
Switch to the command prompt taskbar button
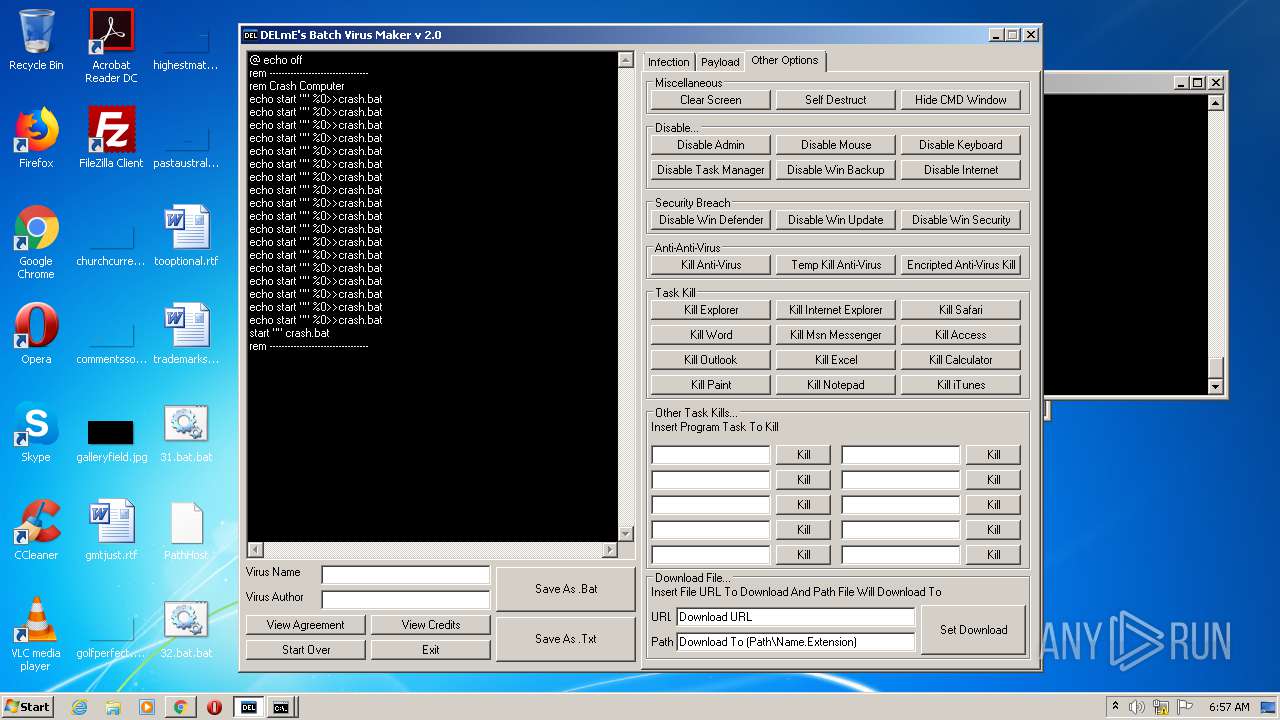pos(282,707)
